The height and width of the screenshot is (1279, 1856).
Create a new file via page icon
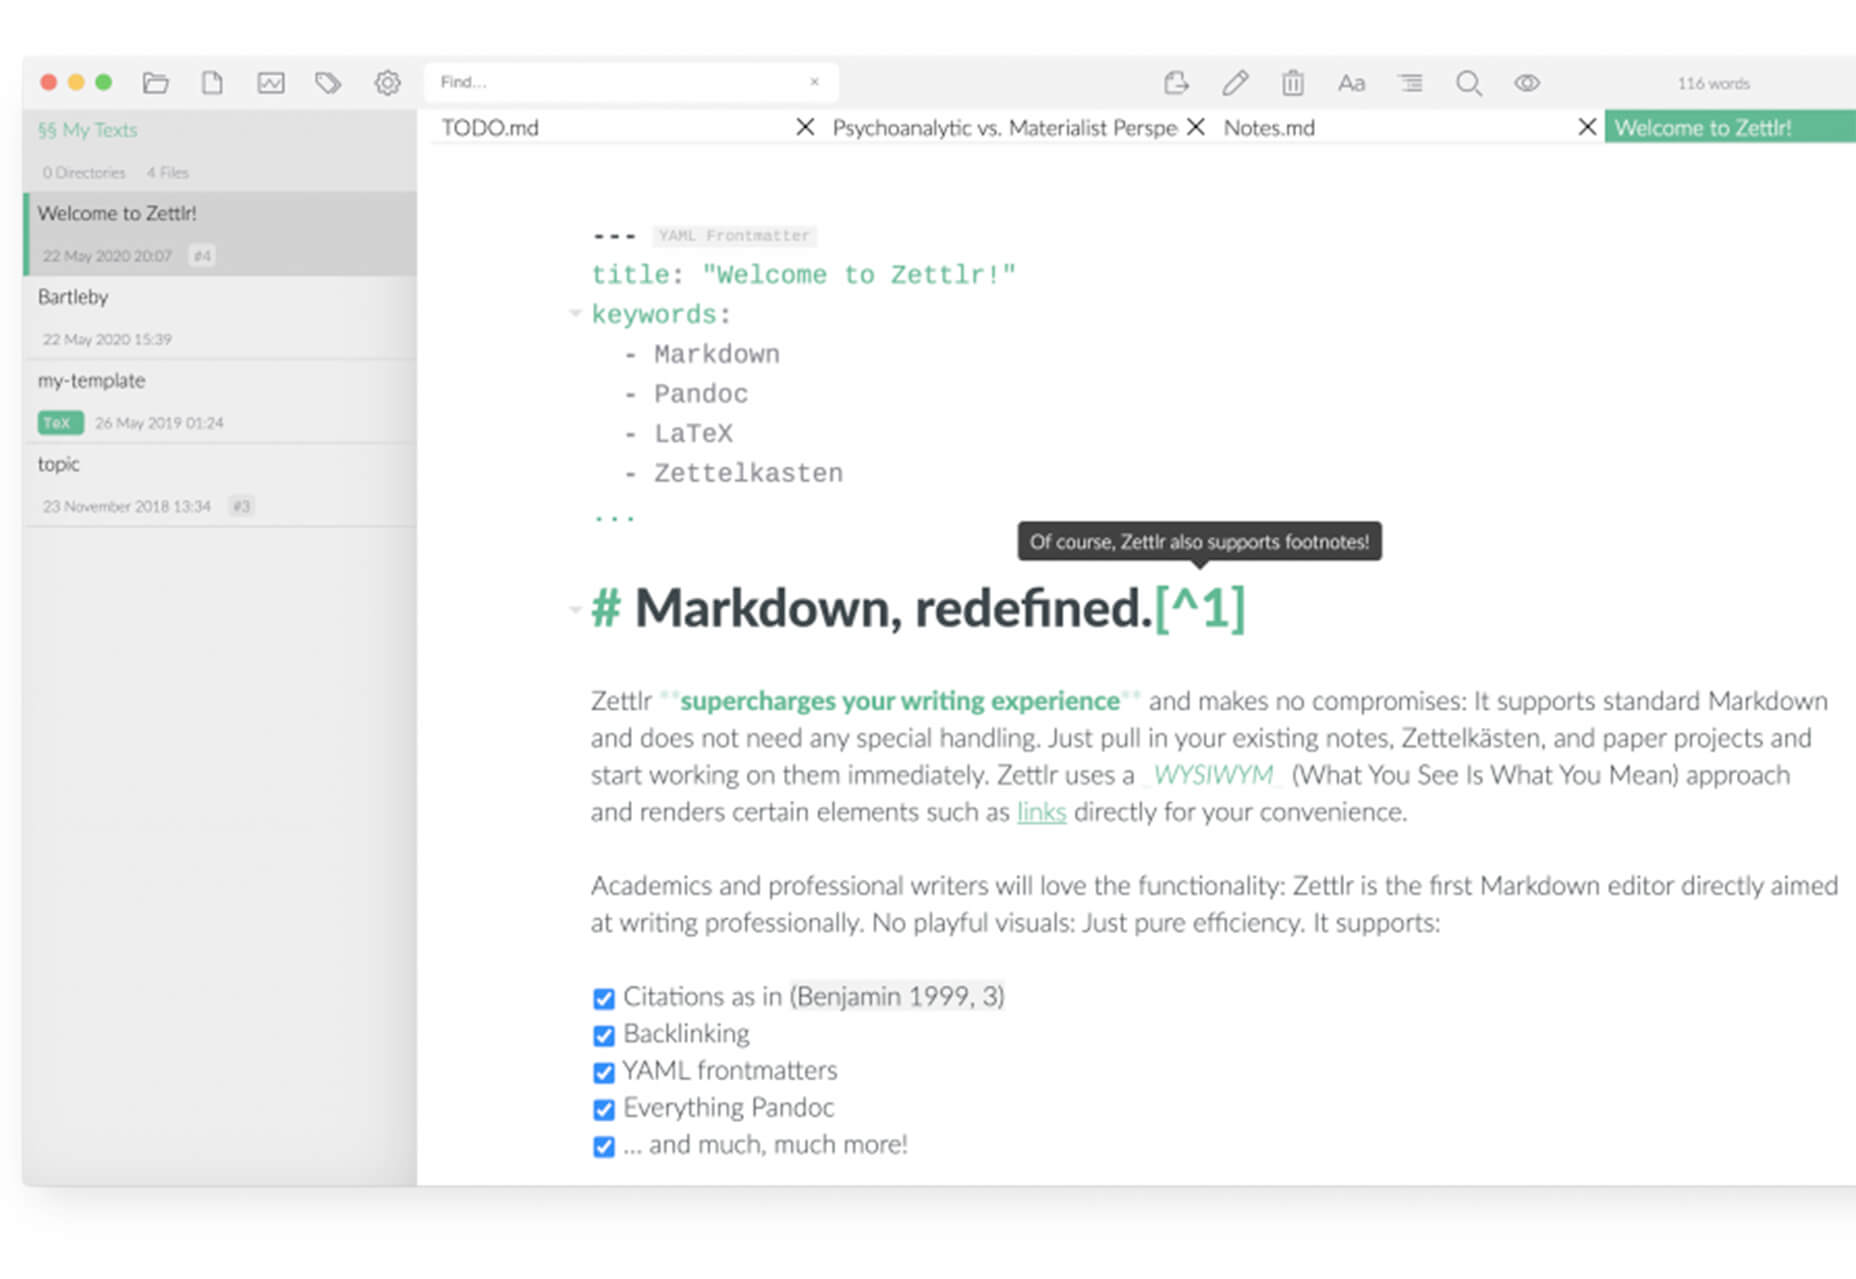coord(212,83)
